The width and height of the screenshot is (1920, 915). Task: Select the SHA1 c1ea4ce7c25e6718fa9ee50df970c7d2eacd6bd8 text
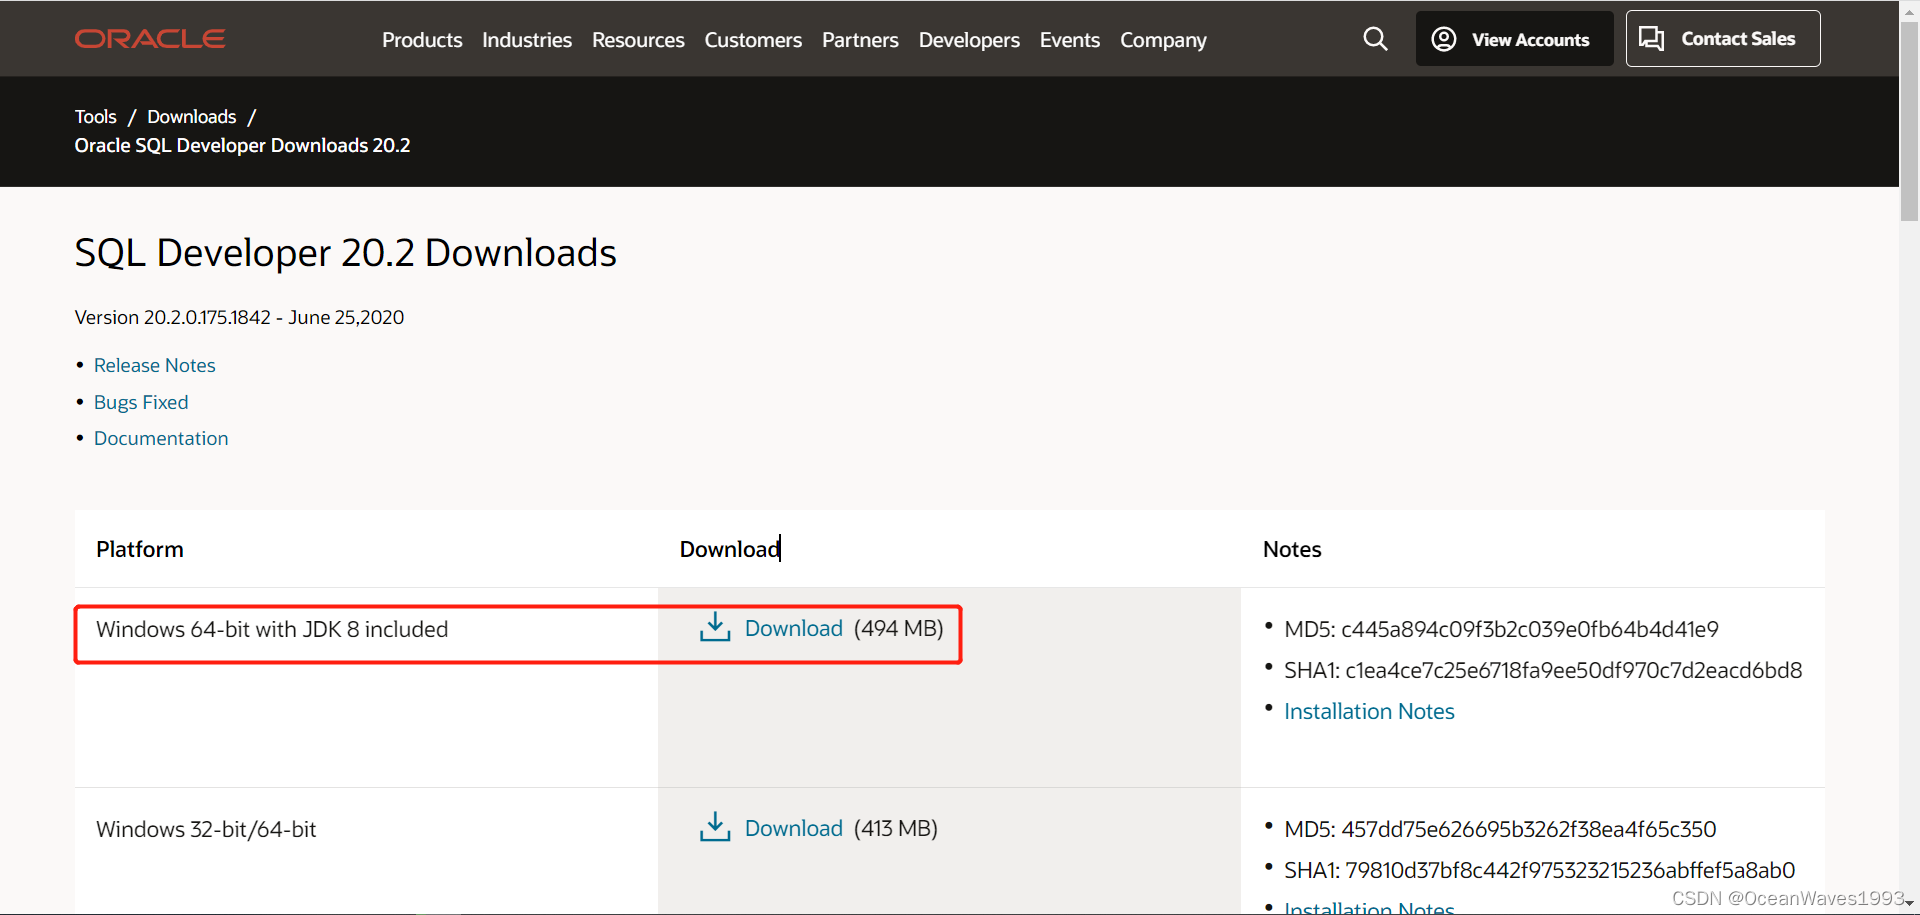pyautogui.click(x=1543, y=670)
